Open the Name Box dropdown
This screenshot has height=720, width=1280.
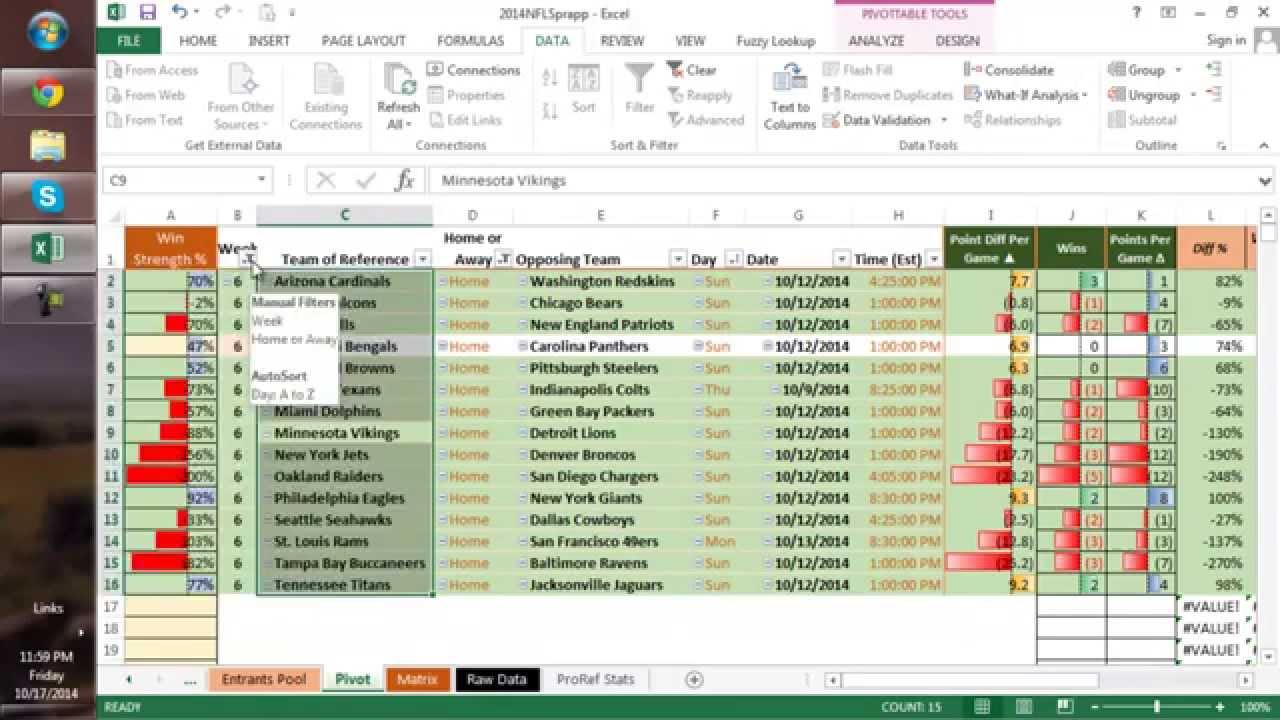point(262,181)
